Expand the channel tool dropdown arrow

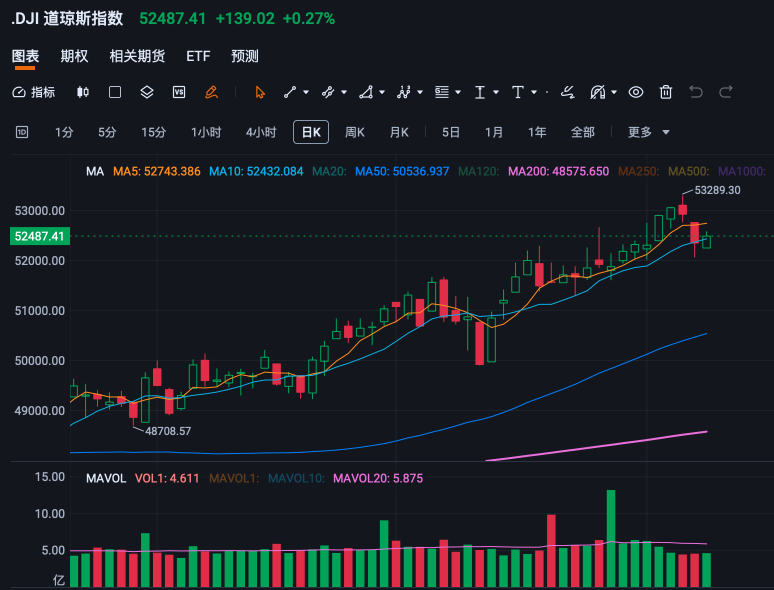point(344,92)
